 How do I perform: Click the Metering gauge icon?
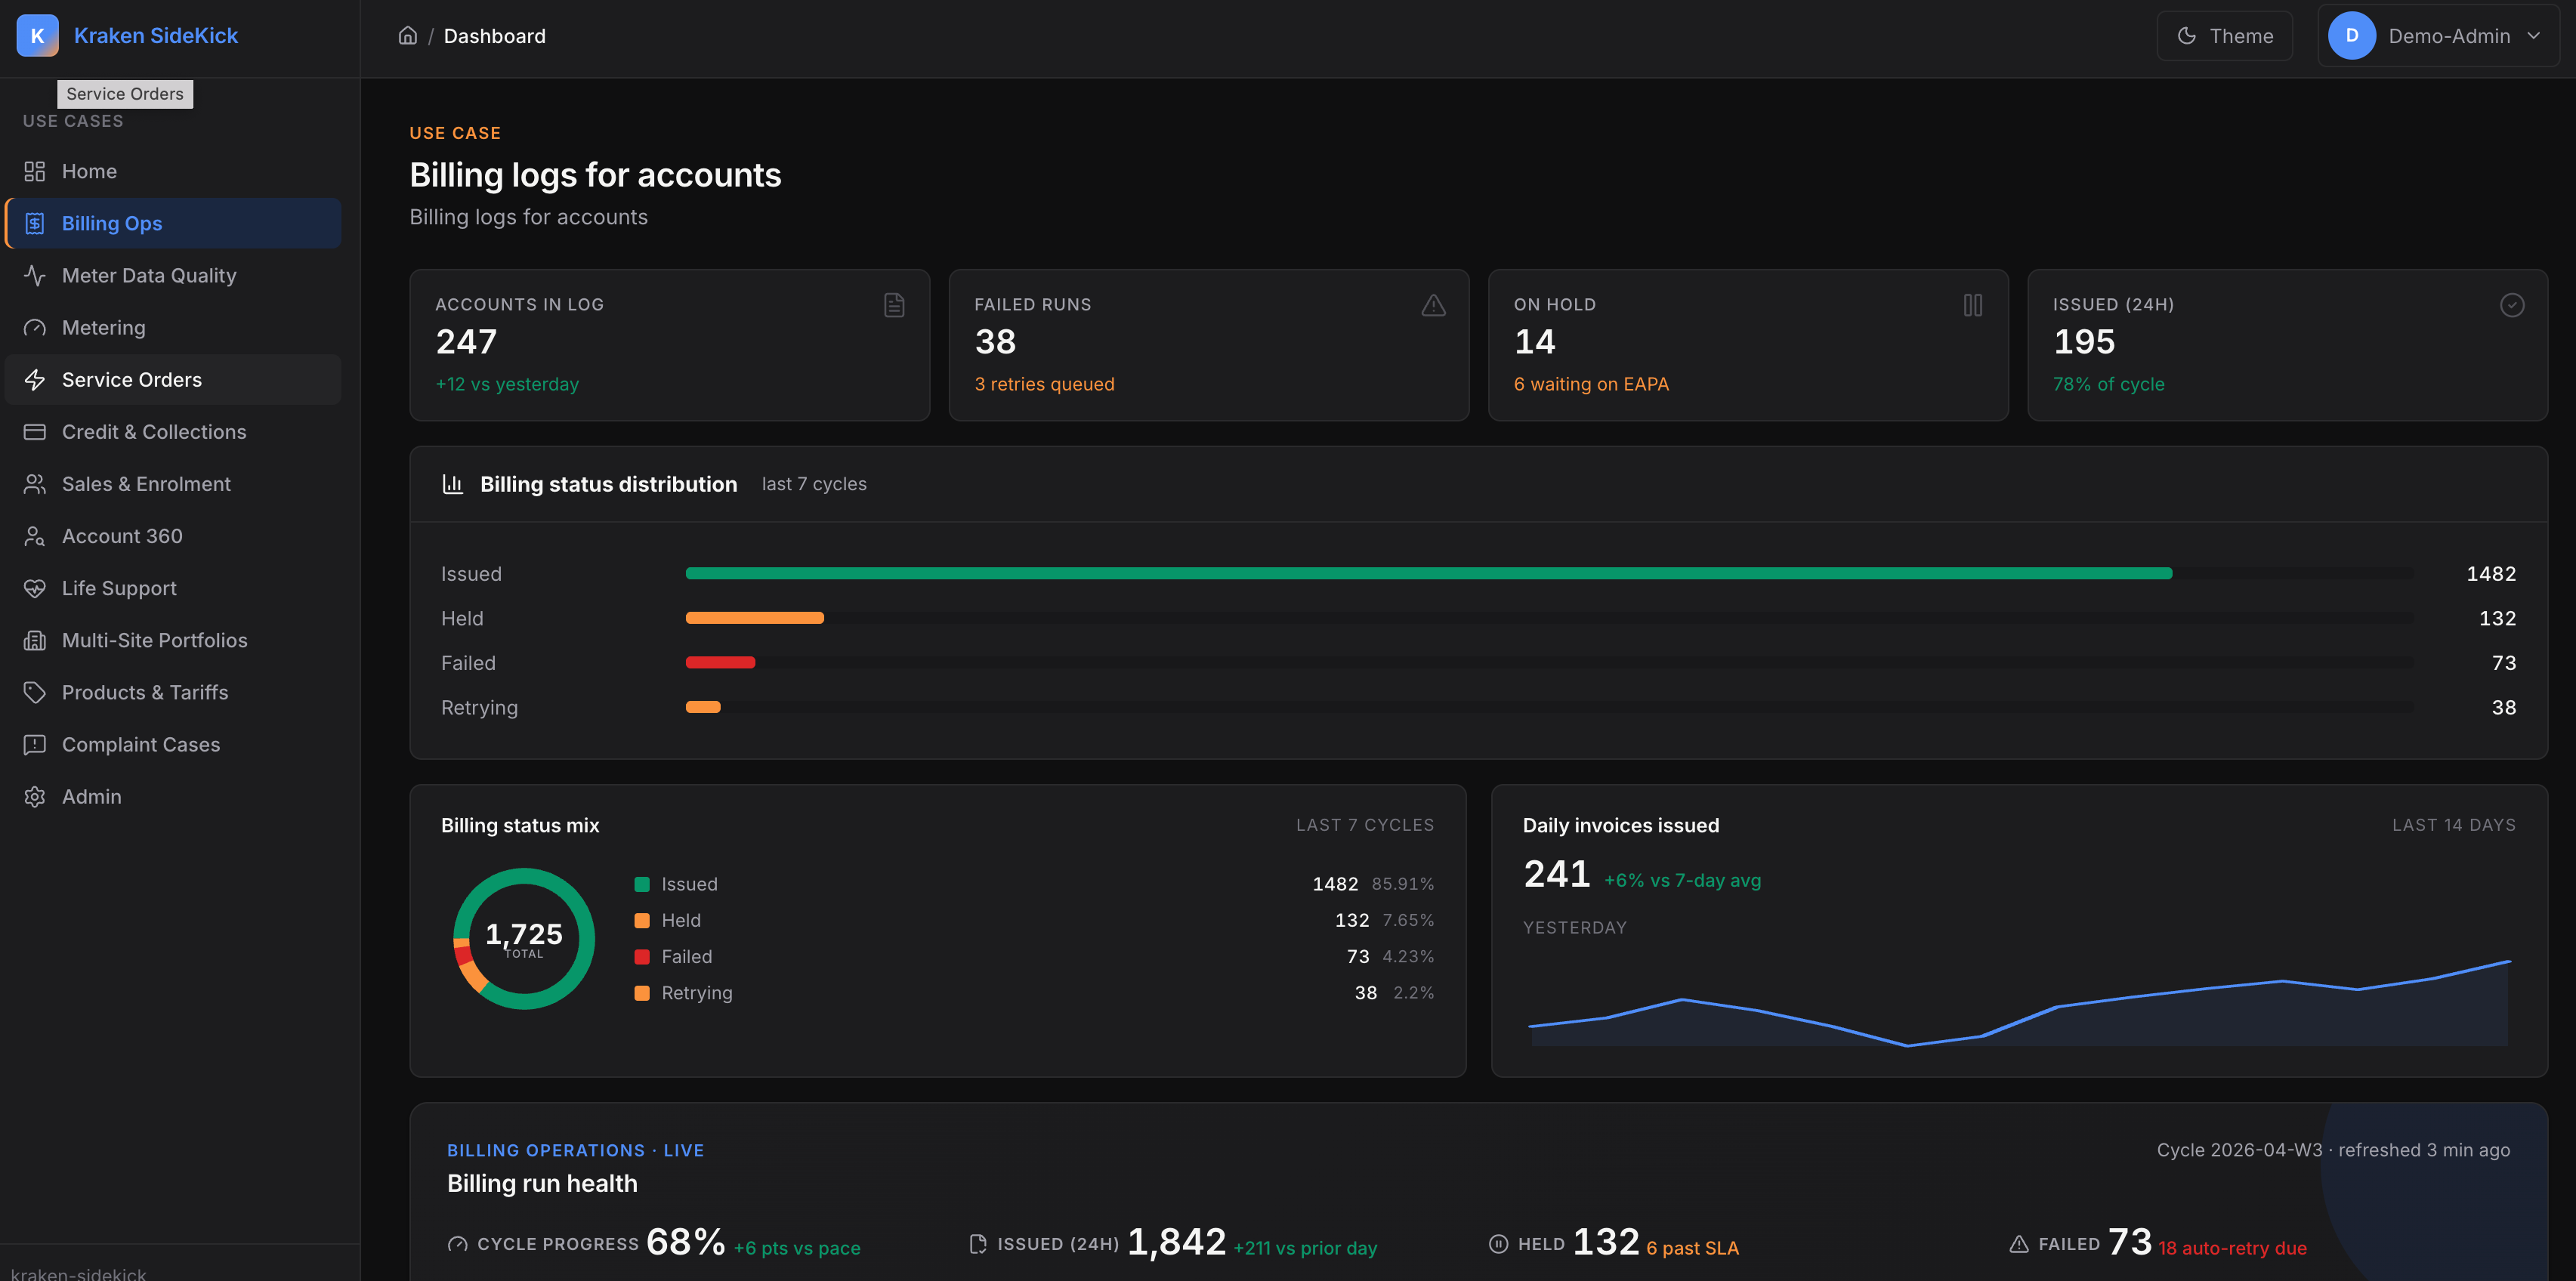coord(35,327)
